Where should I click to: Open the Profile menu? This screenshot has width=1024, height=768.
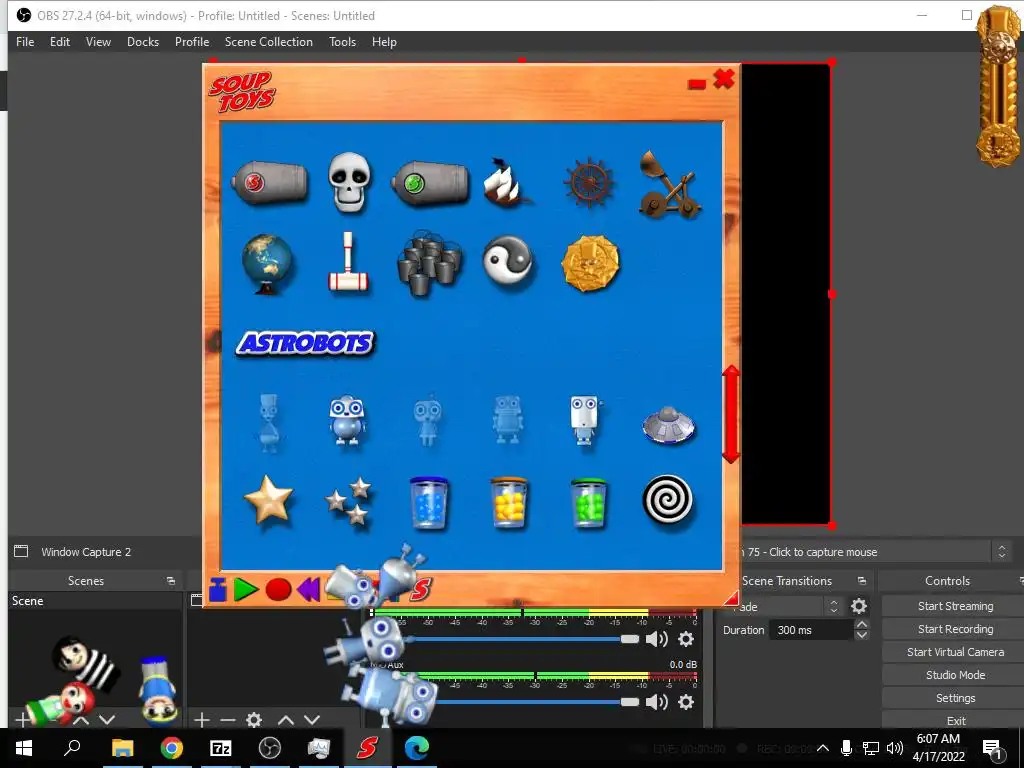[x=192, y=42]
